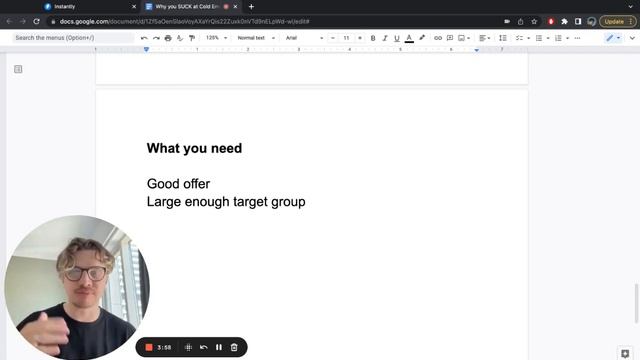
Task: Insert a link
Action: pos(438,38)
